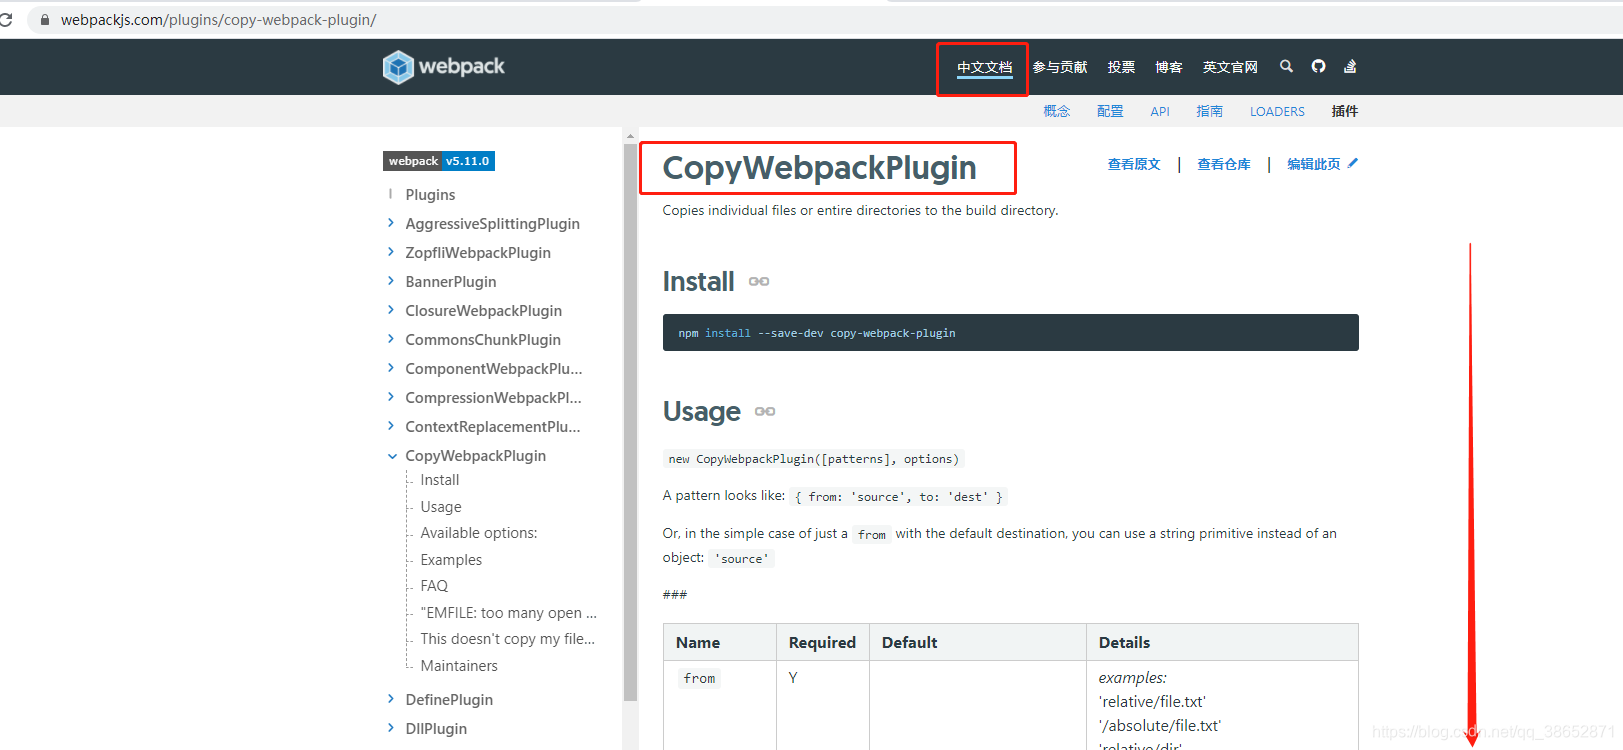
Task: Expand CommonsChunkPlugin chevron
Action: pyautogui.click(x=391, y=339)
